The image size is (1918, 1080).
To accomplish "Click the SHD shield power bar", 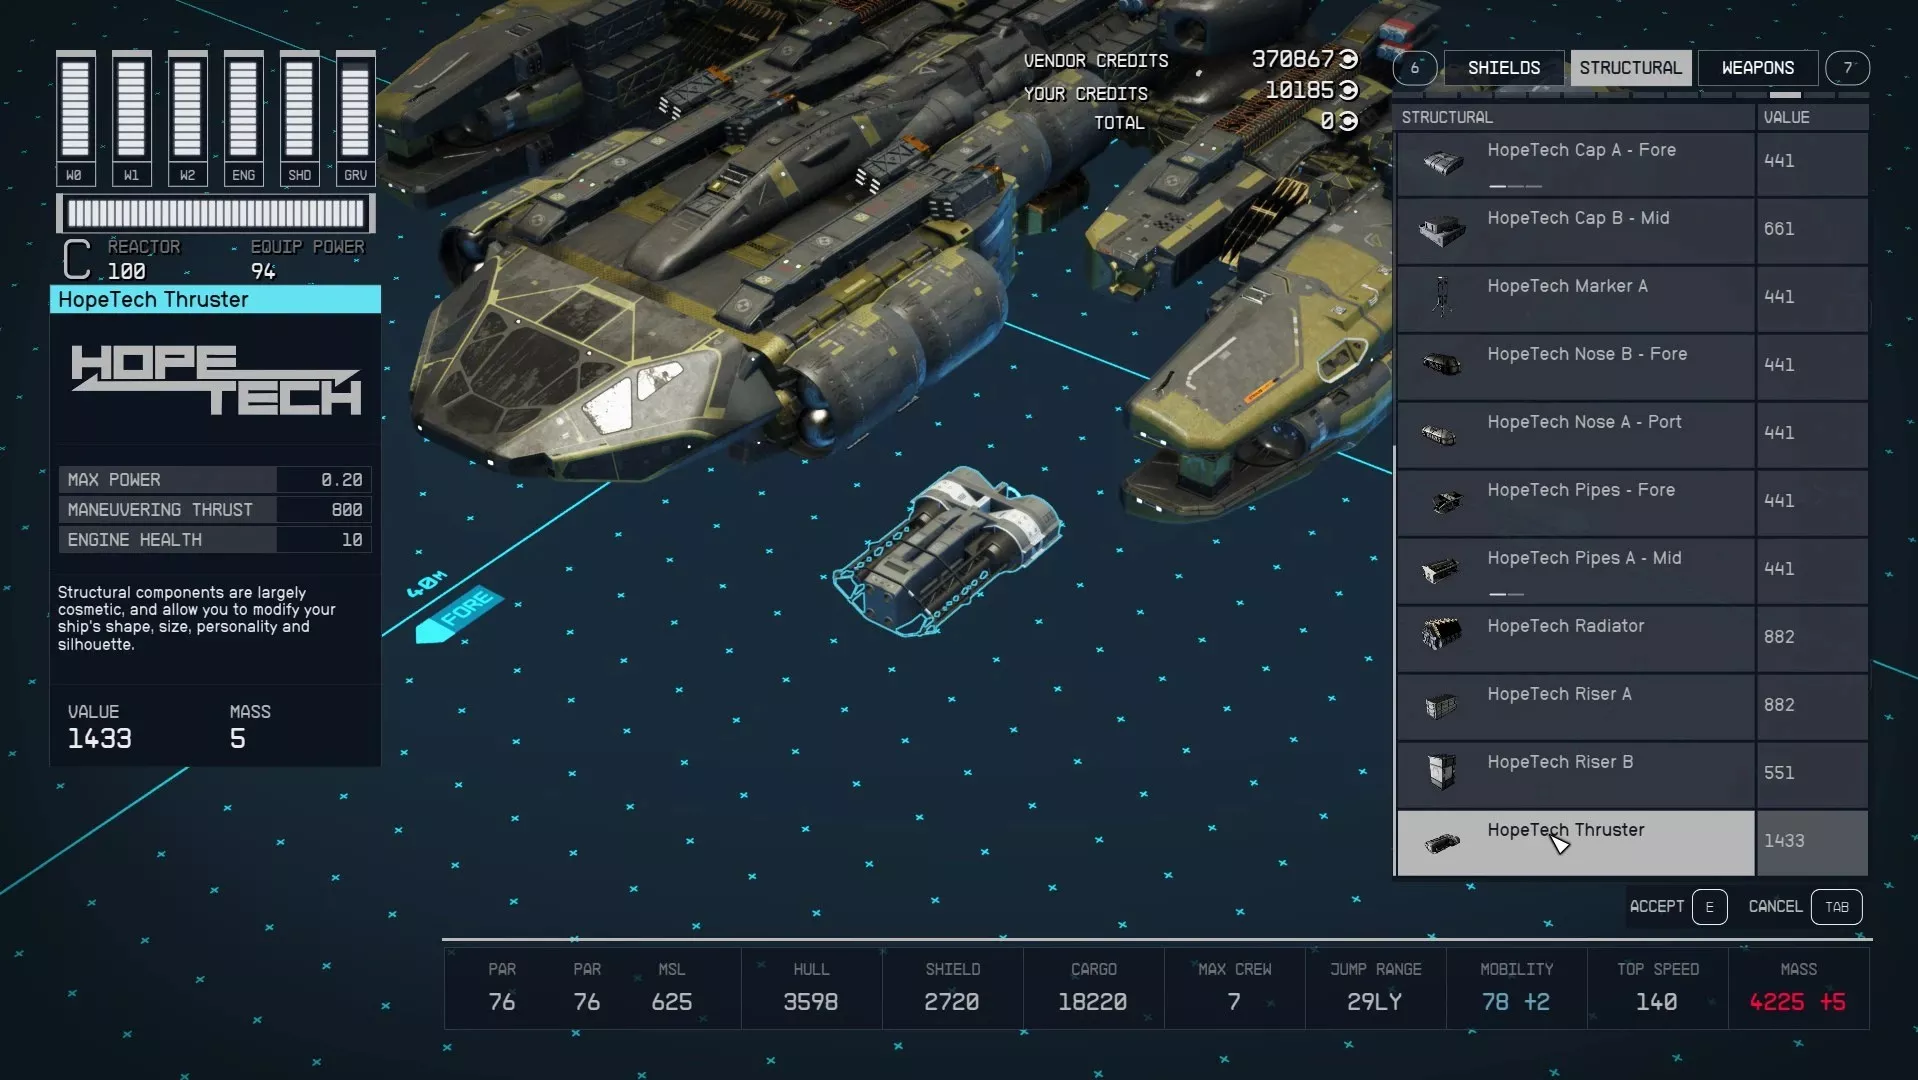I will [299, 118].
